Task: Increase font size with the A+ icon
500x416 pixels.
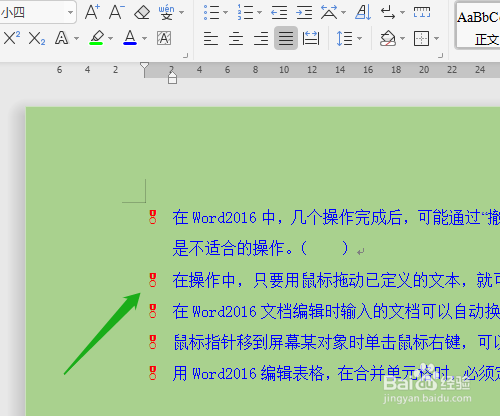Action: (92, 12)
